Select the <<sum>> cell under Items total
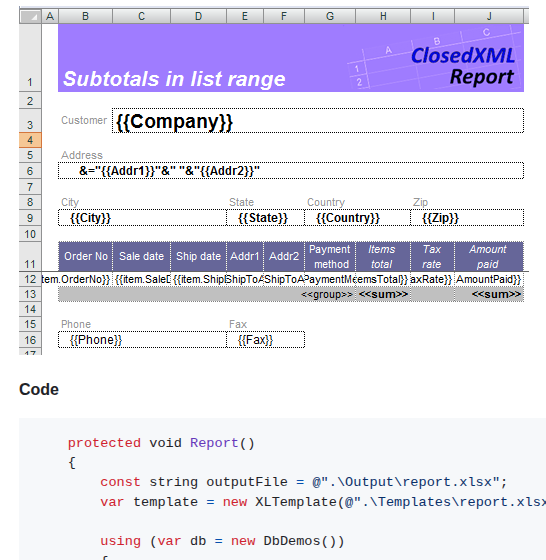 click(x=383, y=294)
